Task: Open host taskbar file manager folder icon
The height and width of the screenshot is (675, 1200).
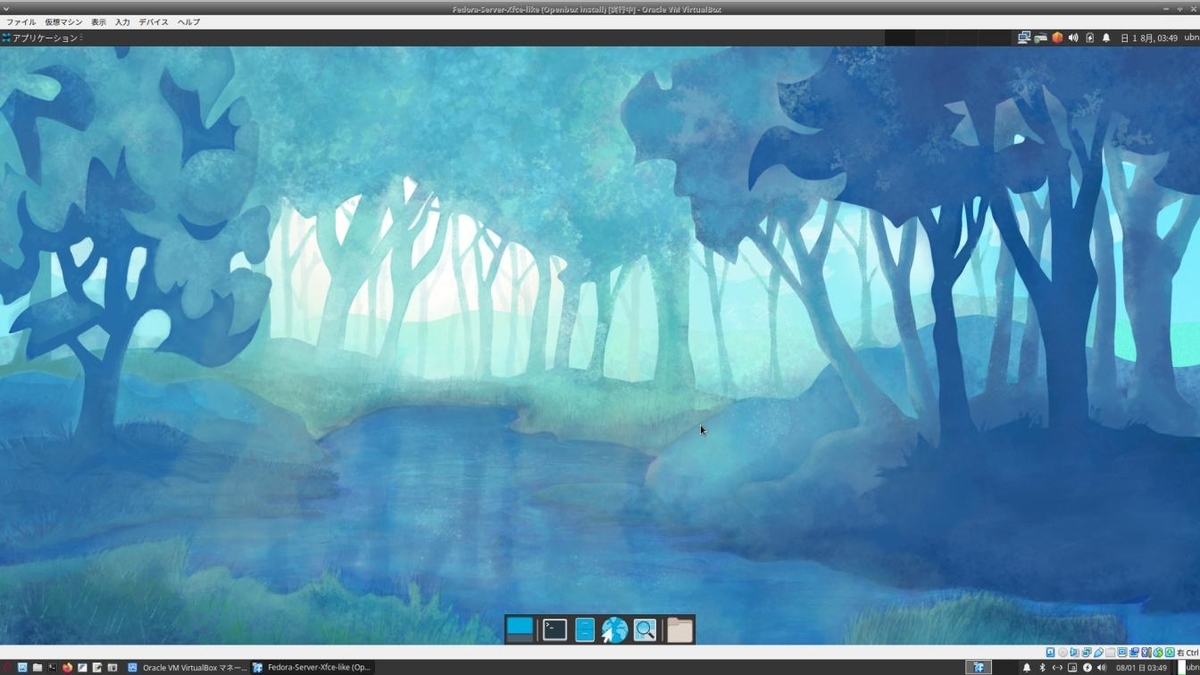Action: click(x=37, y=667)
